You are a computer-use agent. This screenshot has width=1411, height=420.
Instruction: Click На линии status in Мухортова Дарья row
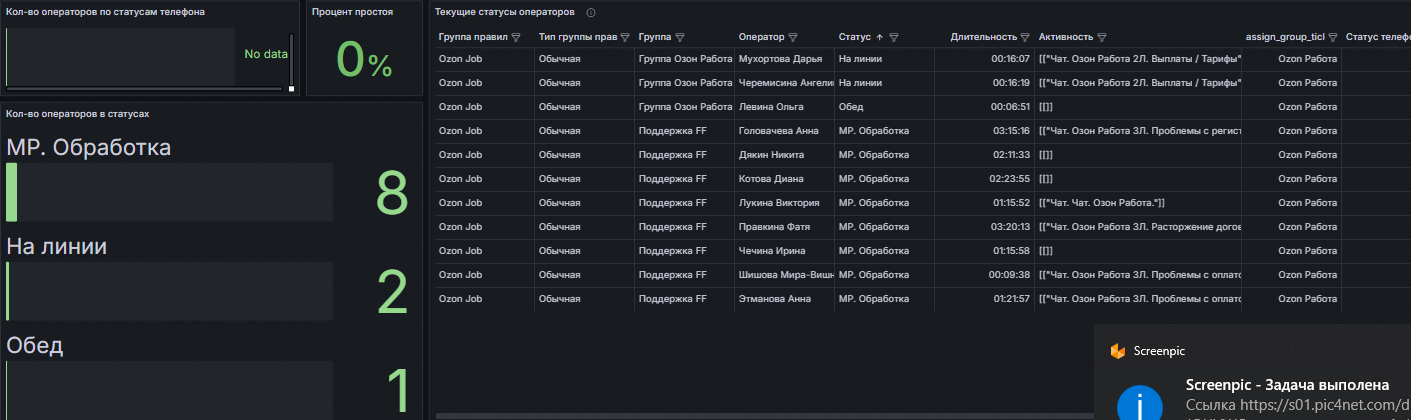point(884,59)
